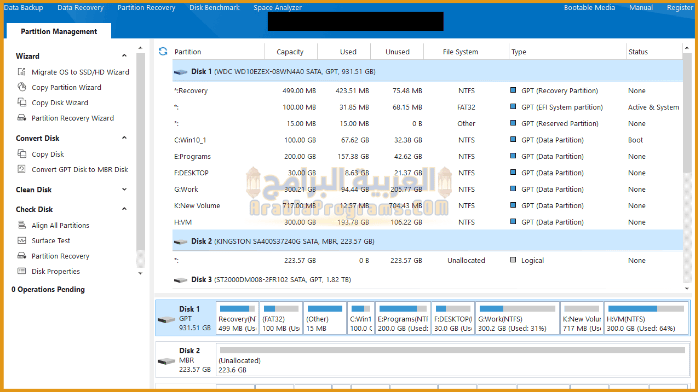Click Disk 3 drive icon in table header row

coord(180,280)
